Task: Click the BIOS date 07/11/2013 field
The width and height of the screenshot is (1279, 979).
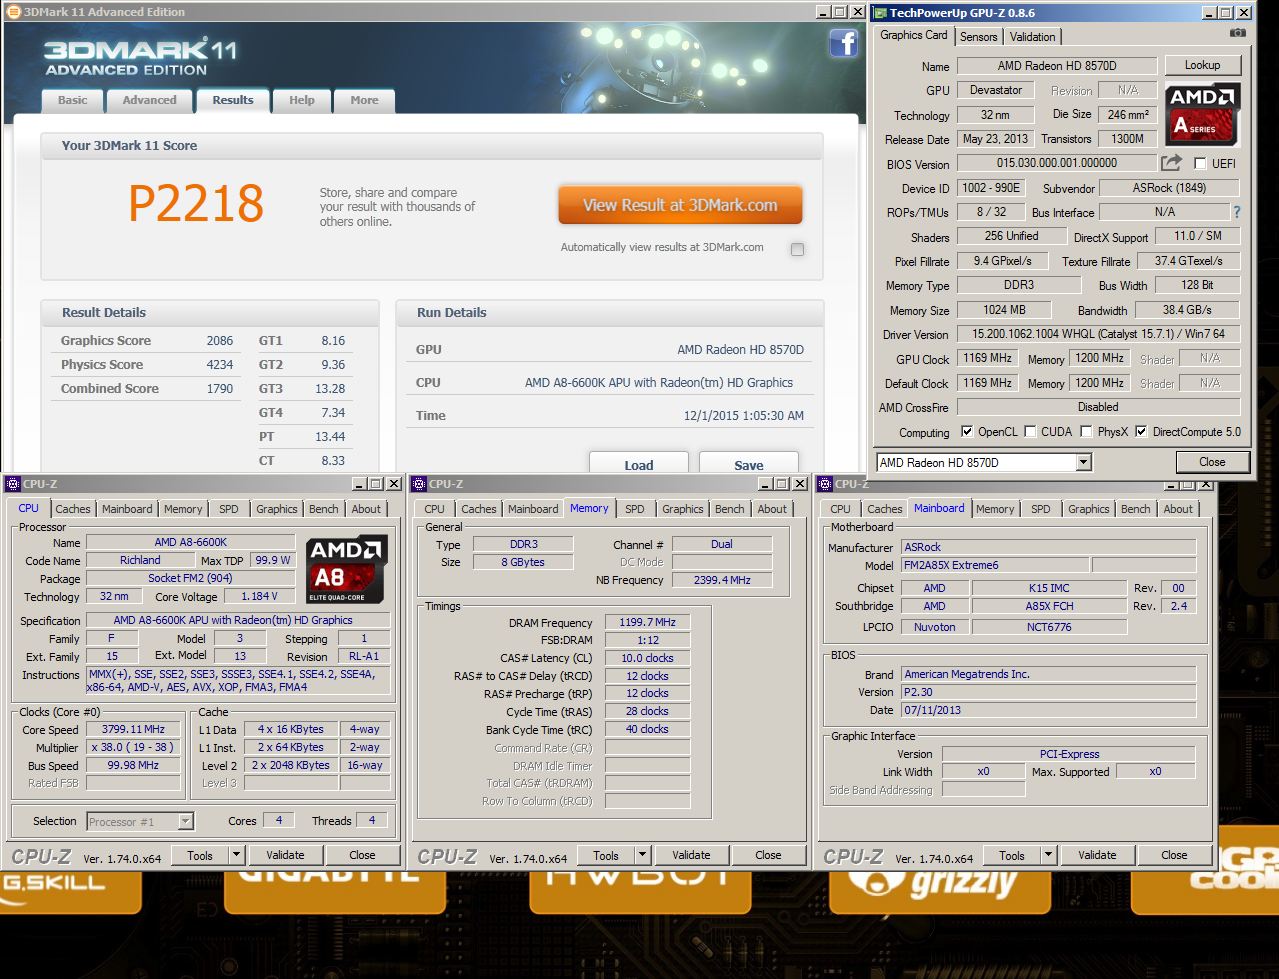Action: (1048, 710)
